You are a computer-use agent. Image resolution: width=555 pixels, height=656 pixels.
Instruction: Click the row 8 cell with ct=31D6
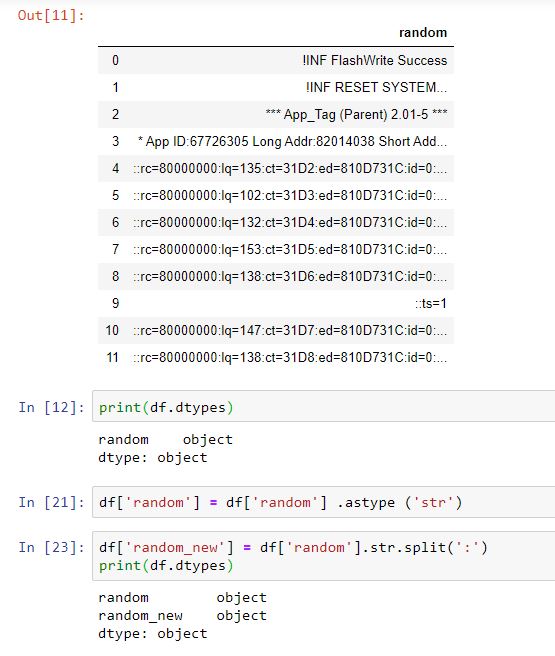tap(290, 276)
